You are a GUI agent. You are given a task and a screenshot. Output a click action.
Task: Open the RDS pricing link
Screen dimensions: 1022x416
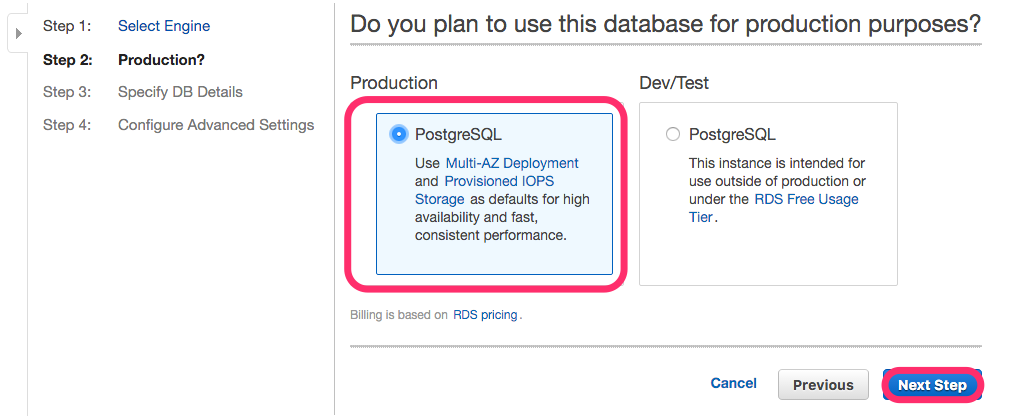485,315
